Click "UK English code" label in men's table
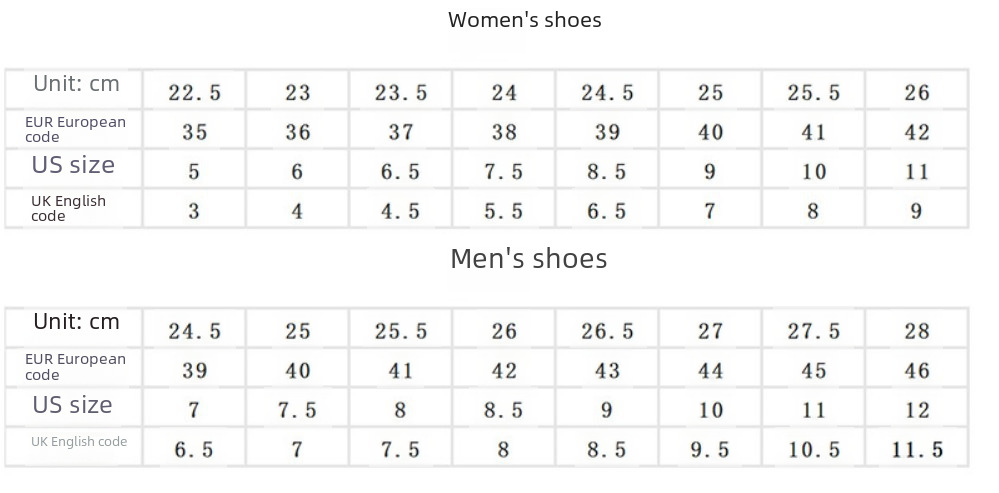Image resolution: width=999 pixels, height=493 pixels. [x=79, y=441]
